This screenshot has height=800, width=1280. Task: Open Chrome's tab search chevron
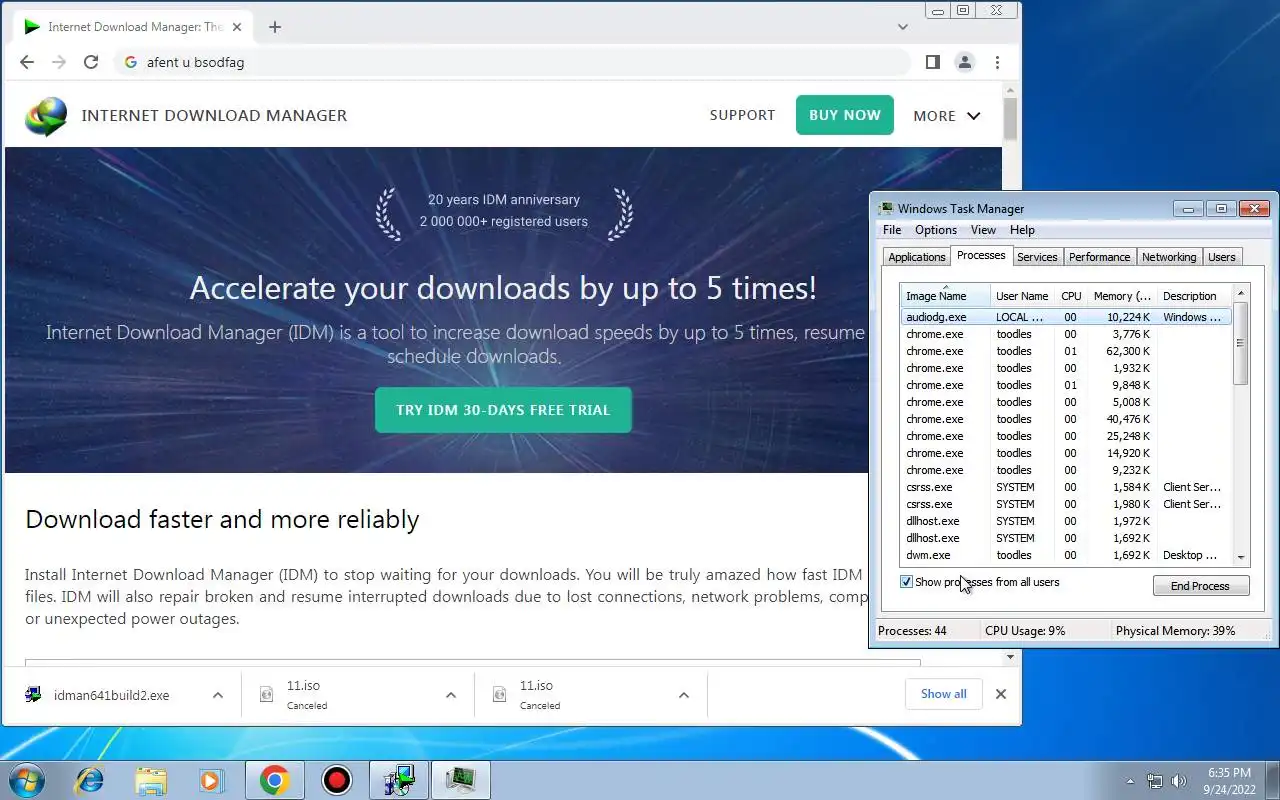pos(903,27)
